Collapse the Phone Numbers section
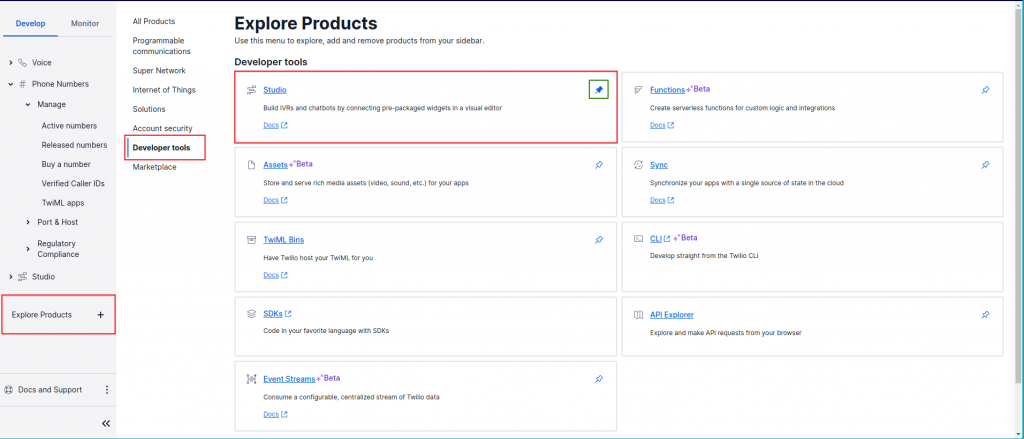This screenshot has height=439, width=1024. [10, 84]
